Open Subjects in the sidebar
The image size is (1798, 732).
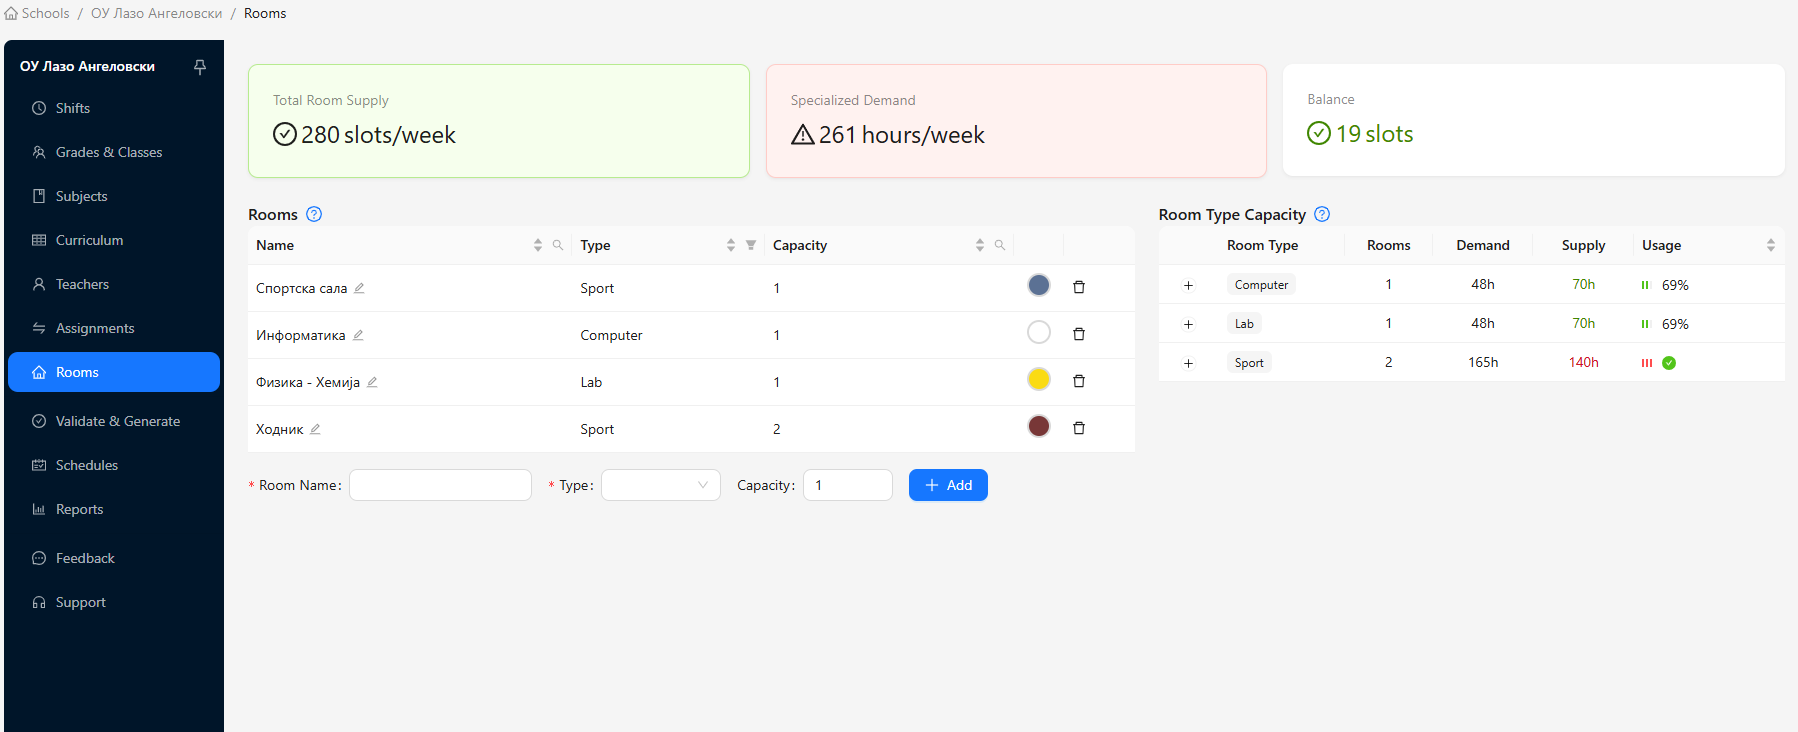(x=114, y=196)
